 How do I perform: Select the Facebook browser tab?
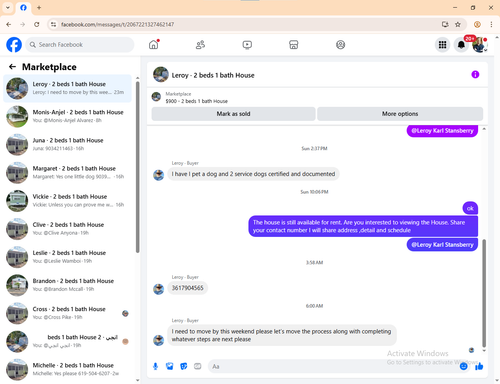point(23,7)
